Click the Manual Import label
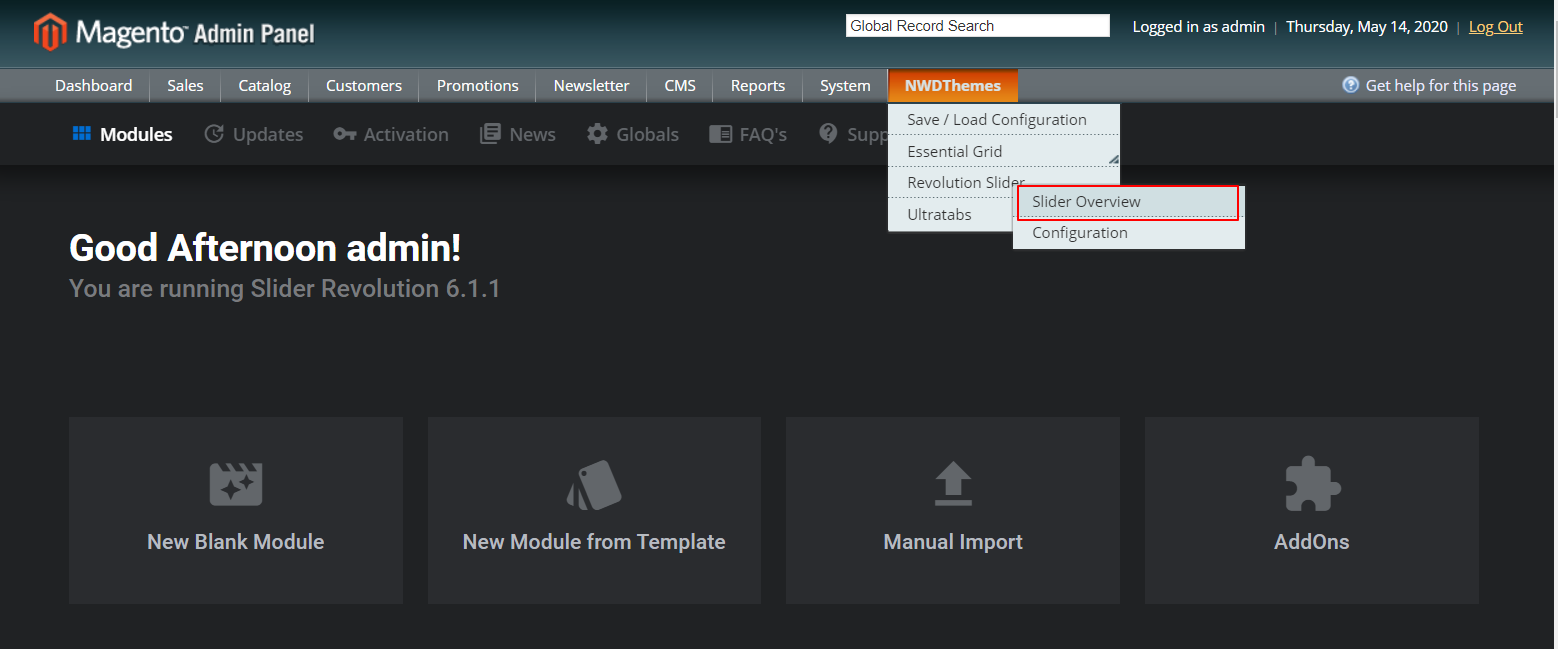Screen dimensions: 1558x649 point(953,542)
